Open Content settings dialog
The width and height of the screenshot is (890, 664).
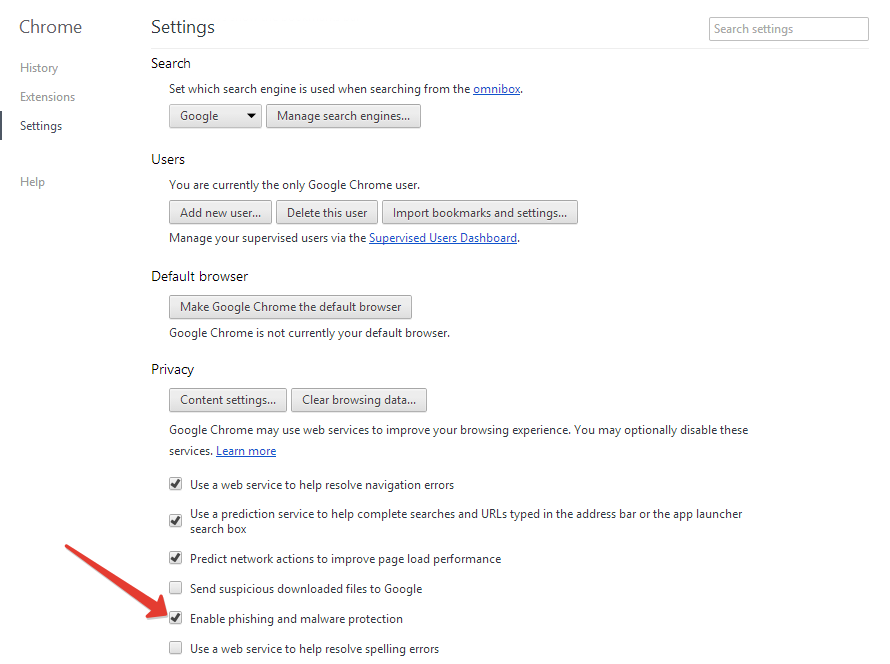(x=228, y=400)
